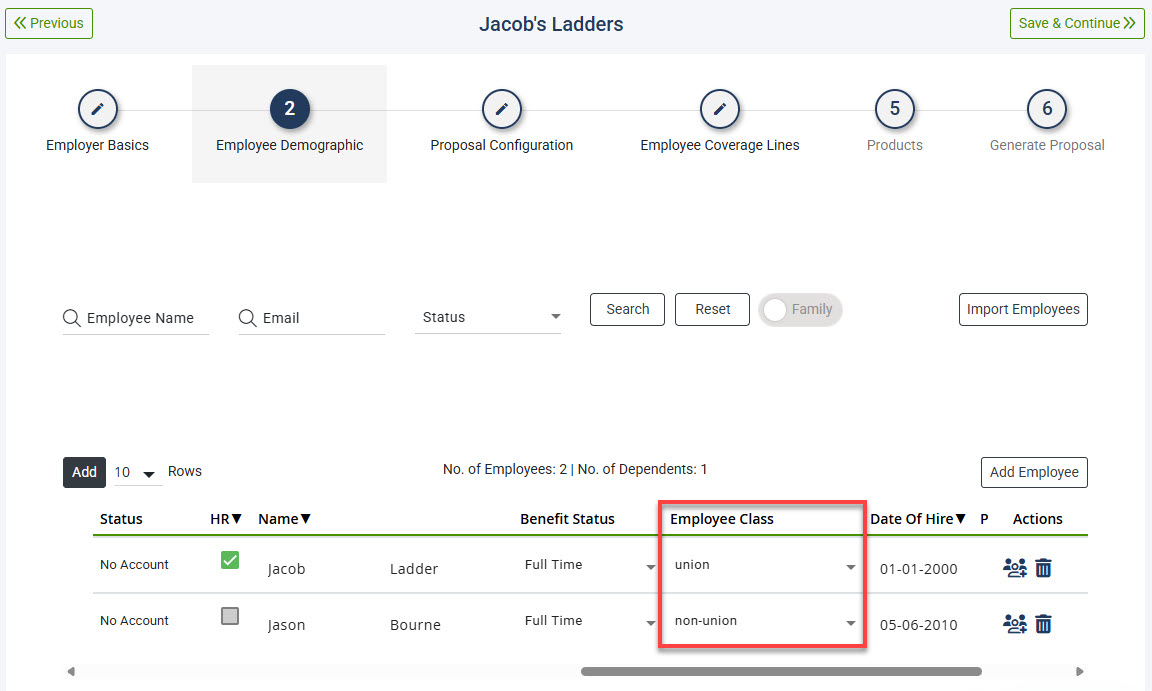The height and width of the screenshot is (691, 1152).
Task: Check the HR checkbox for Jason Bourne
Action: point(229,616)
